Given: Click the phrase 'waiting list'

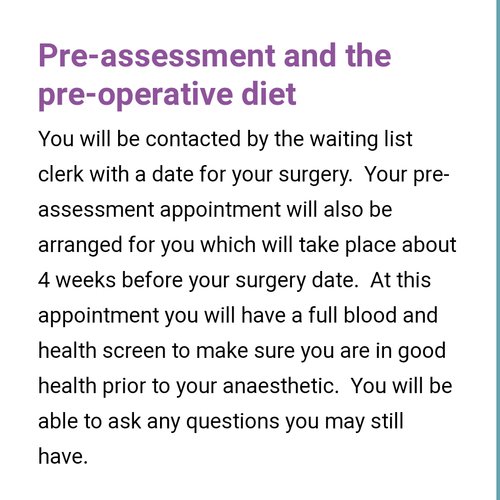Looking at the screenshot, I should 361,139.
